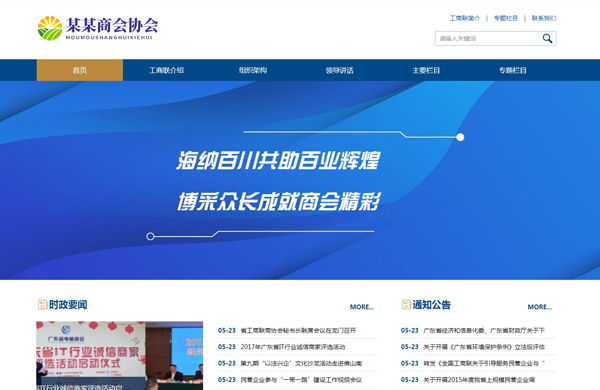This screenshot has height=390, width=600.
Task: Open the 通知公告 section heading
Action: pyautogui.click(x=432, y=305)
